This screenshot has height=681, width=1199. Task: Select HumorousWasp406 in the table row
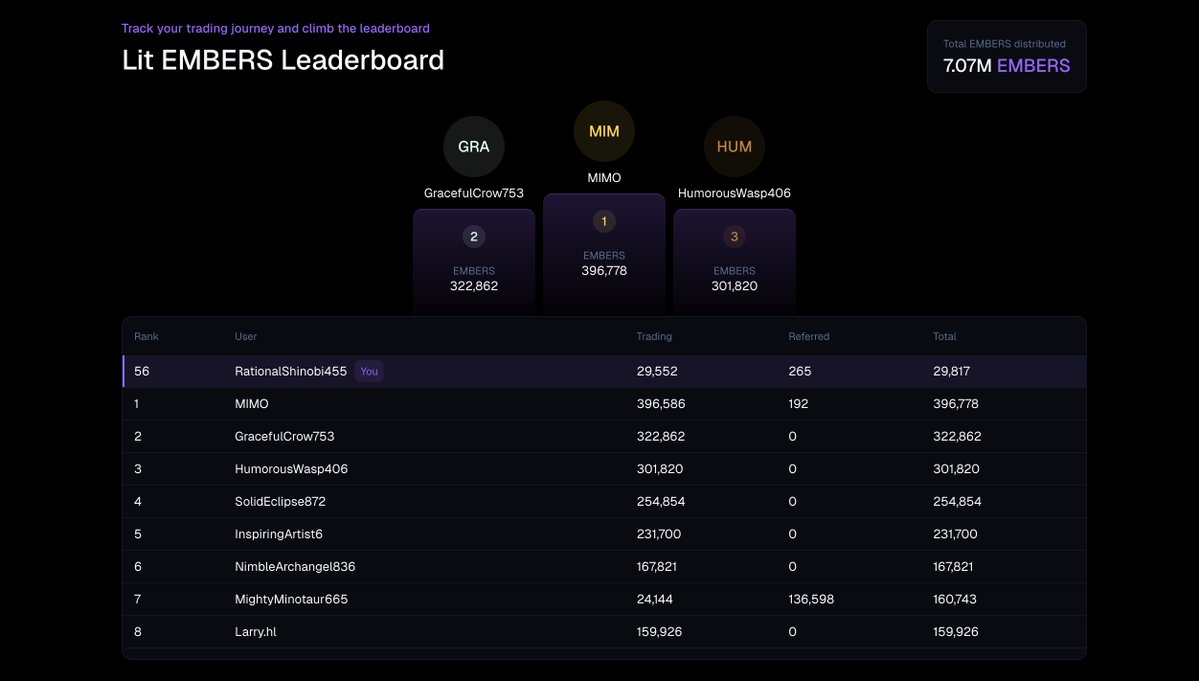pos(291,469)
